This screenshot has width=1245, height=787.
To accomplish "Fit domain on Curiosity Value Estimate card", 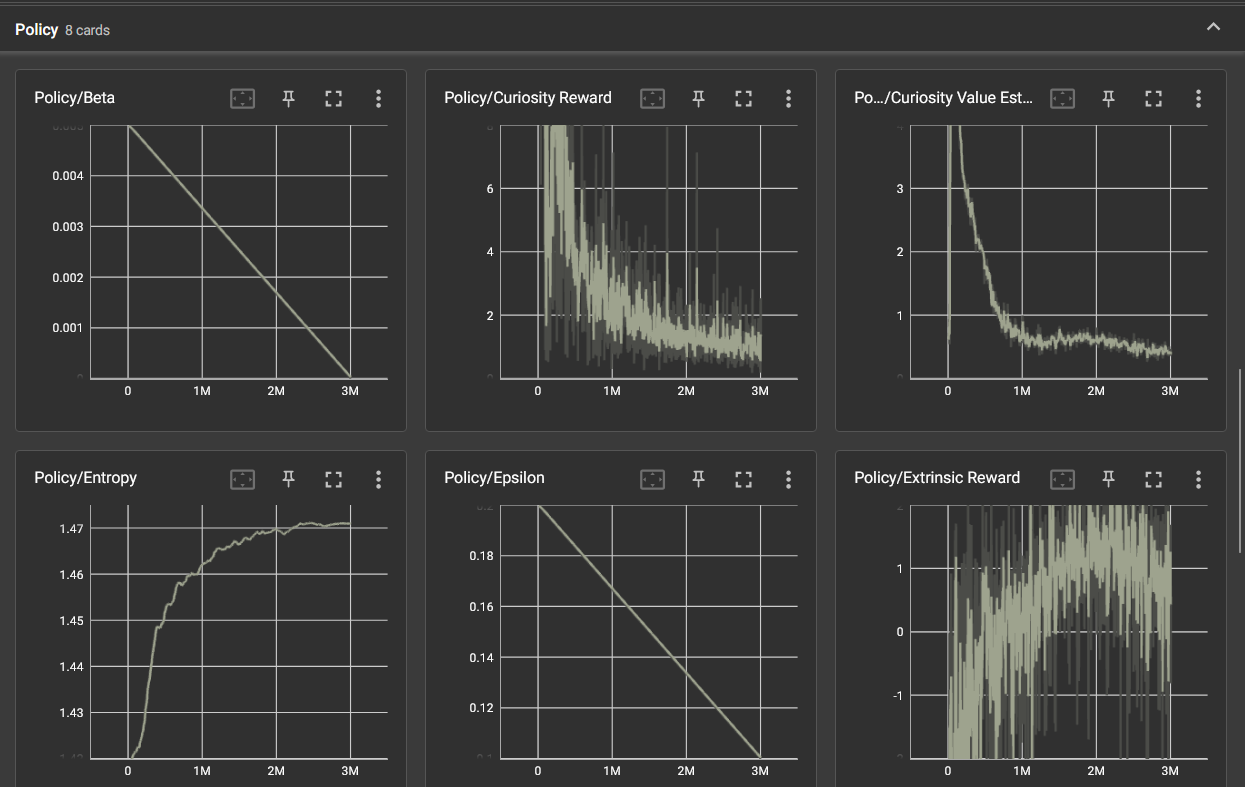I will click(x=1063, y=98).
